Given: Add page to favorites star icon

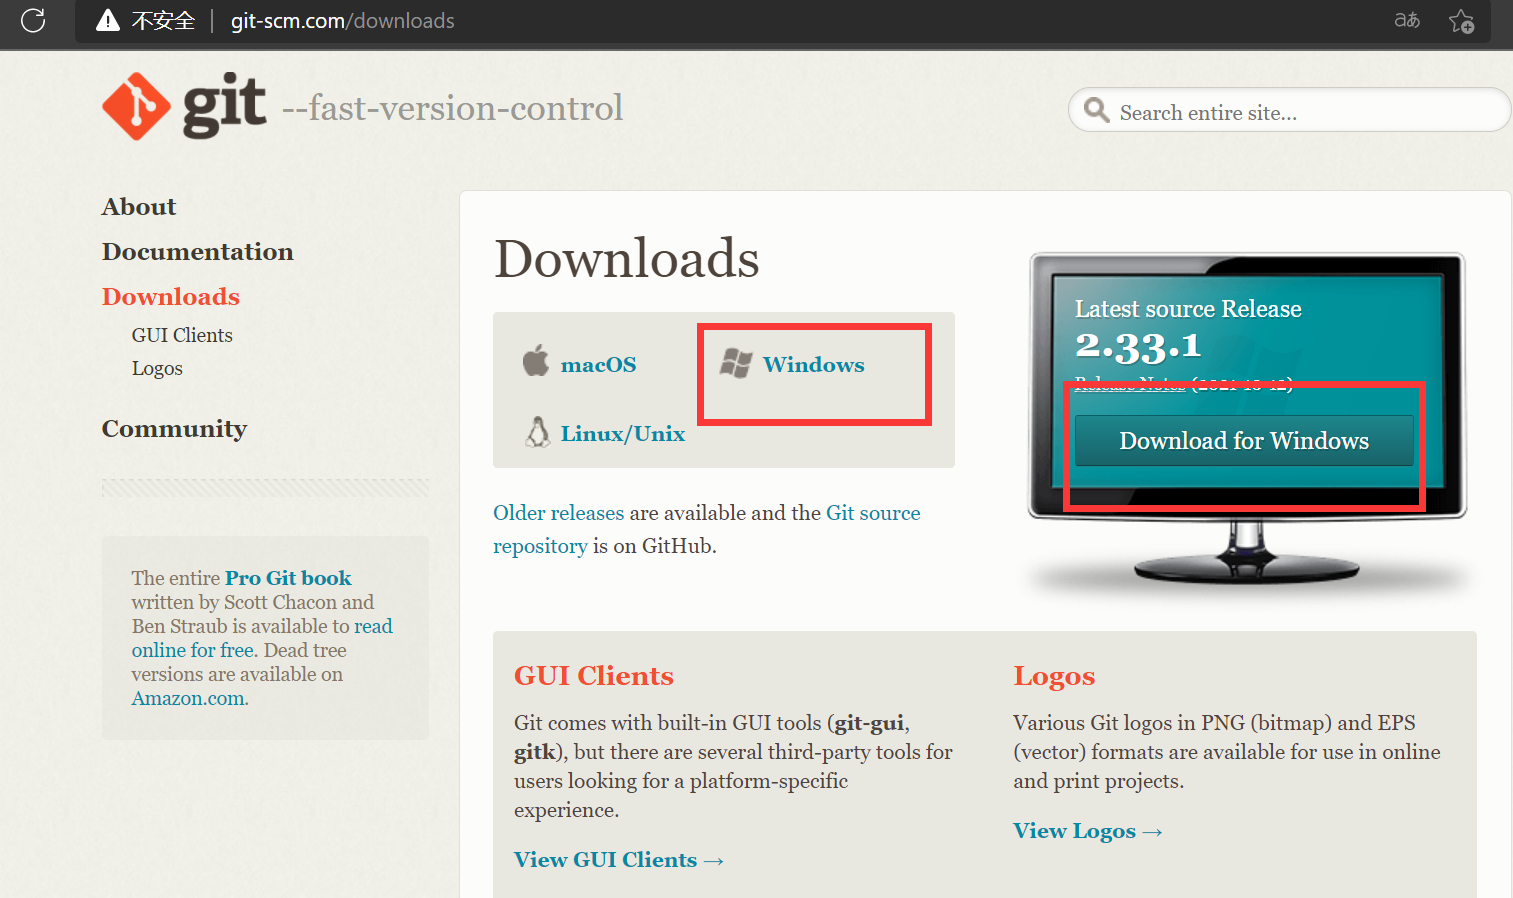Looking at the screenshot, I should (x=1461, y=21).
